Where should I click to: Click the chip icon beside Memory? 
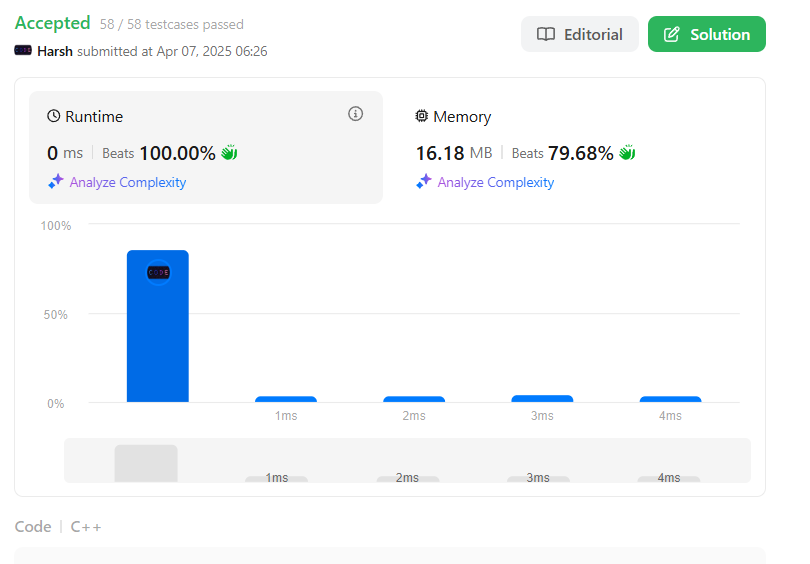tap(422, 116)
